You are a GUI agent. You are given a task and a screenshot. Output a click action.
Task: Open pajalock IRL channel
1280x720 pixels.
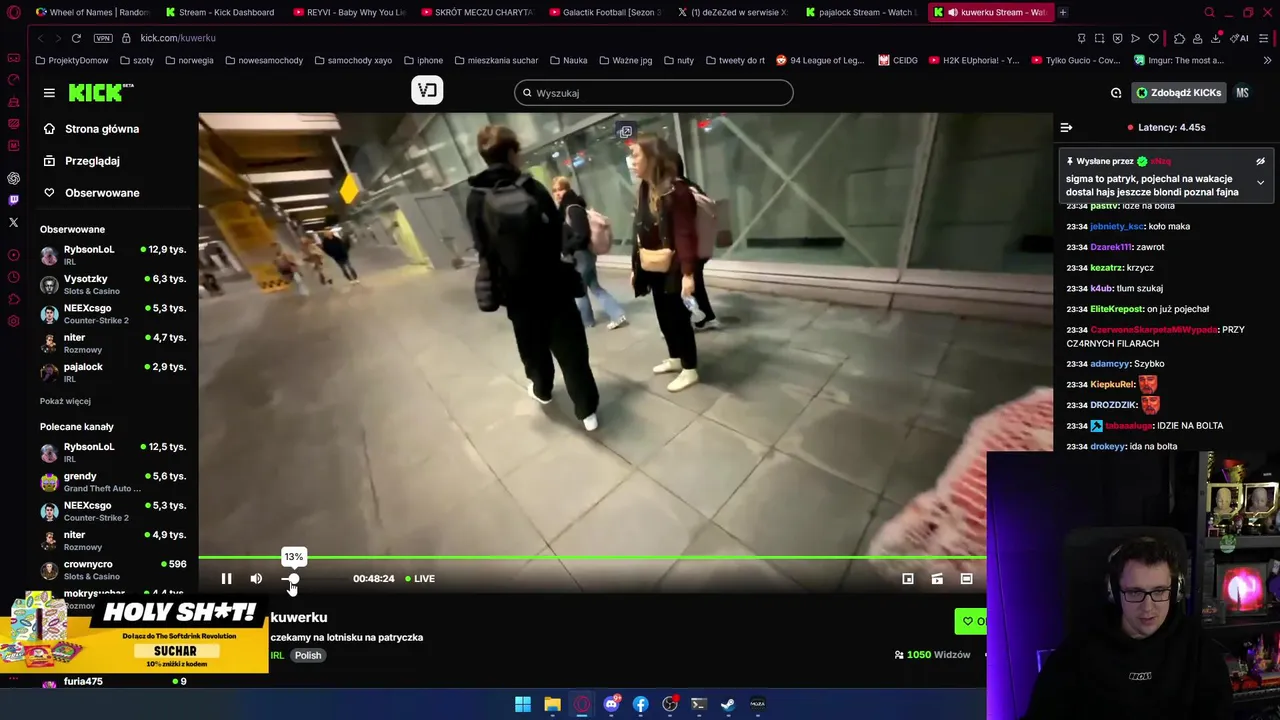pyautogui.click(x=113, y=372)
